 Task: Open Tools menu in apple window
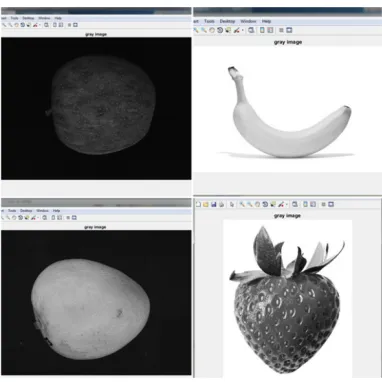point(15,18)
